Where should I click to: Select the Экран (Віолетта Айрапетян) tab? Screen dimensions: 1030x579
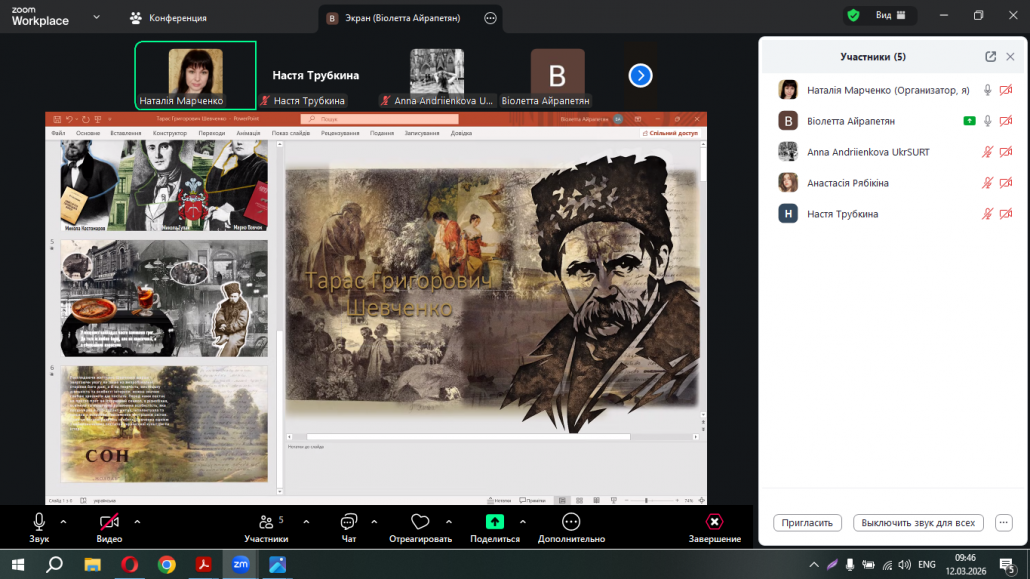(399, 18)
